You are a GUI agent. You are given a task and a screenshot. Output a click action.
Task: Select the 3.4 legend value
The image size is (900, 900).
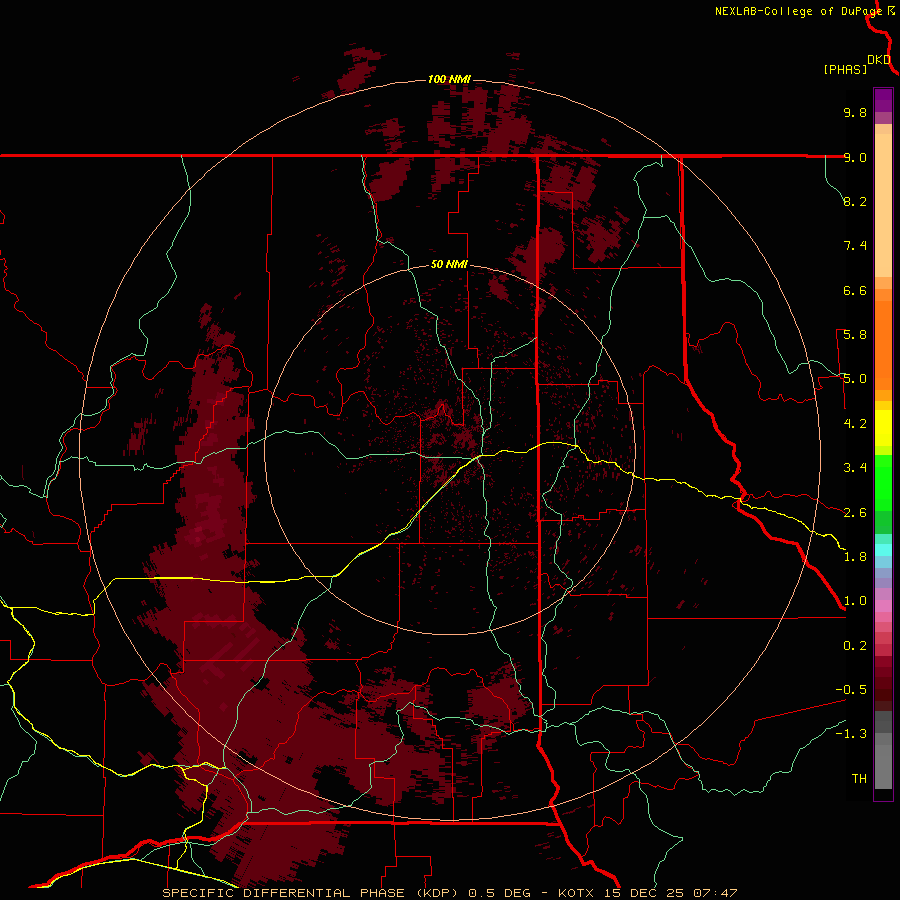(x=855, y=468)
